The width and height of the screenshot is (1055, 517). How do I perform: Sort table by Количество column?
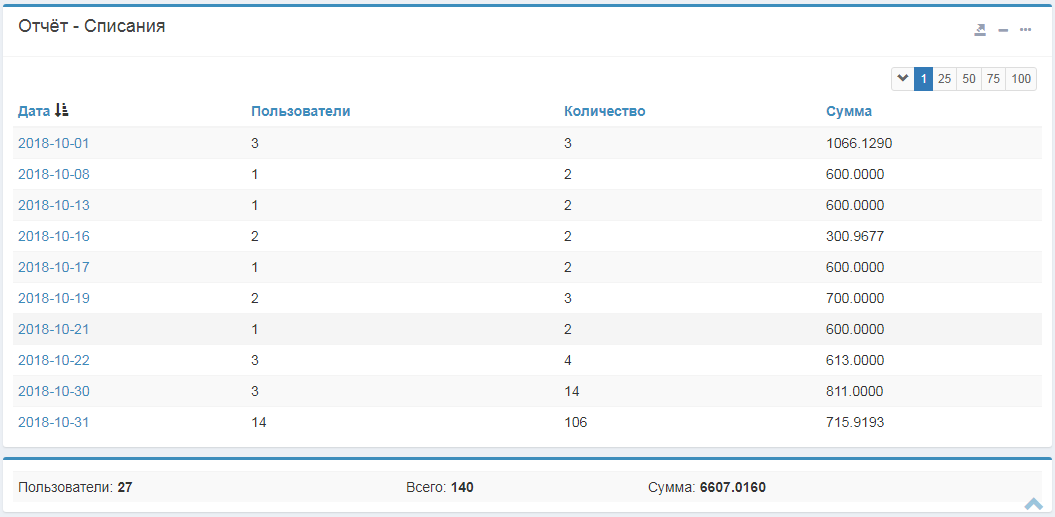(604, 111)
